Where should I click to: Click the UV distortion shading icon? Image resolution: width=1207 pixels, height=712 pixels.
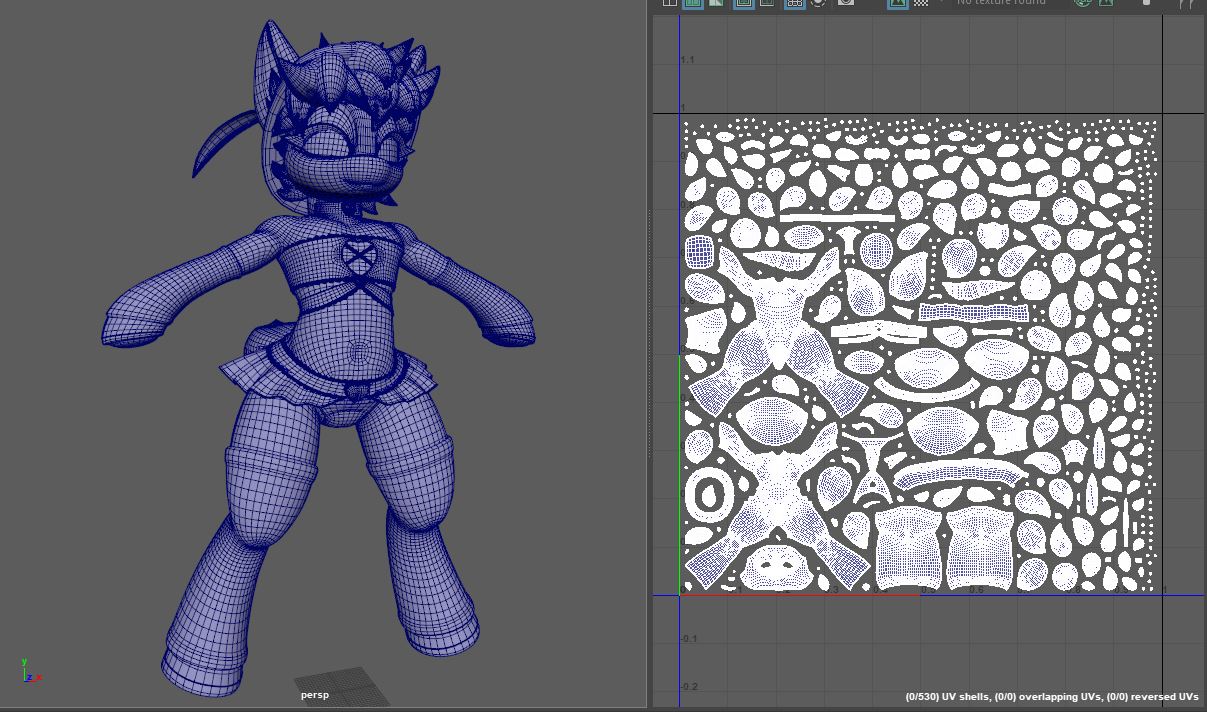point(716,3)
